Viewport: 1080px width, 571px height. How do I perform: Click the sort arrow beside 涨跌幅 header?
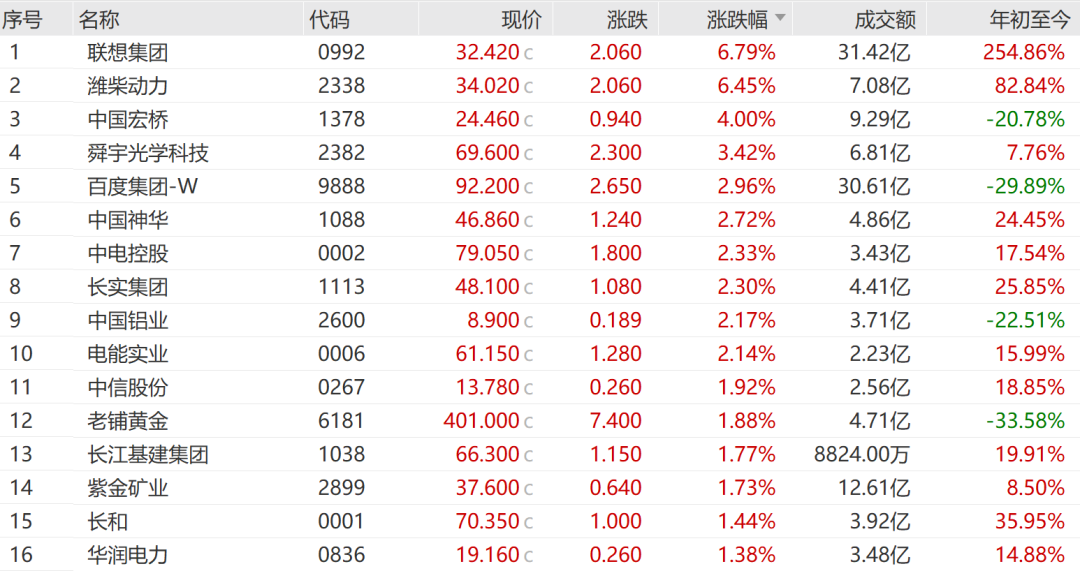coord(780,17)
